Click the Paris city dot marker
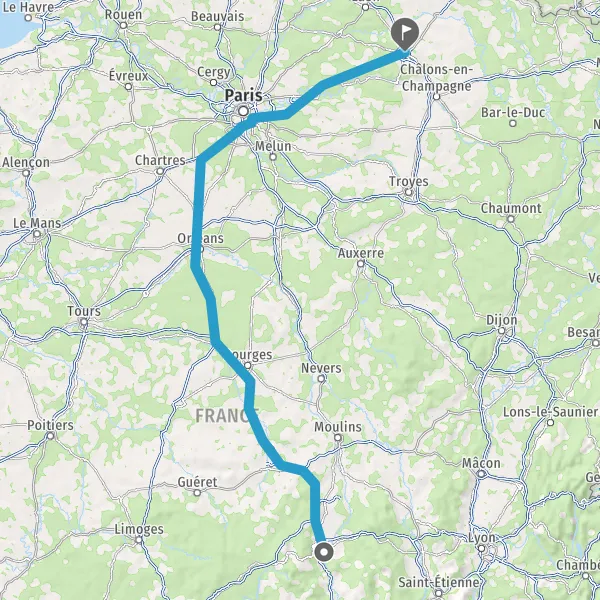 243,111
